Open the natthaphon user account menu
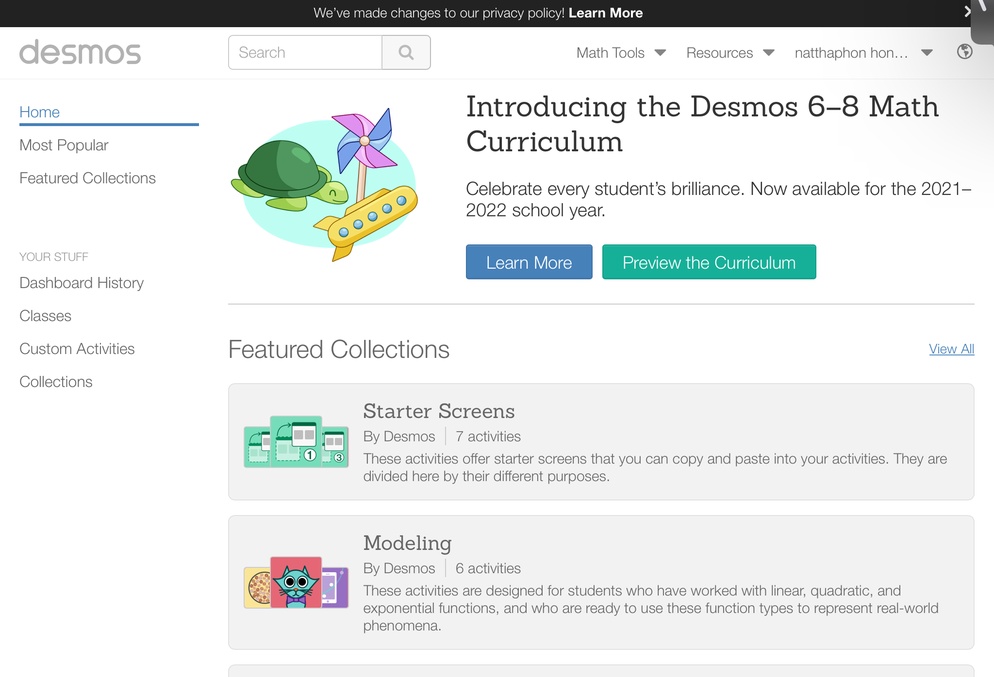 coord(863,53)
